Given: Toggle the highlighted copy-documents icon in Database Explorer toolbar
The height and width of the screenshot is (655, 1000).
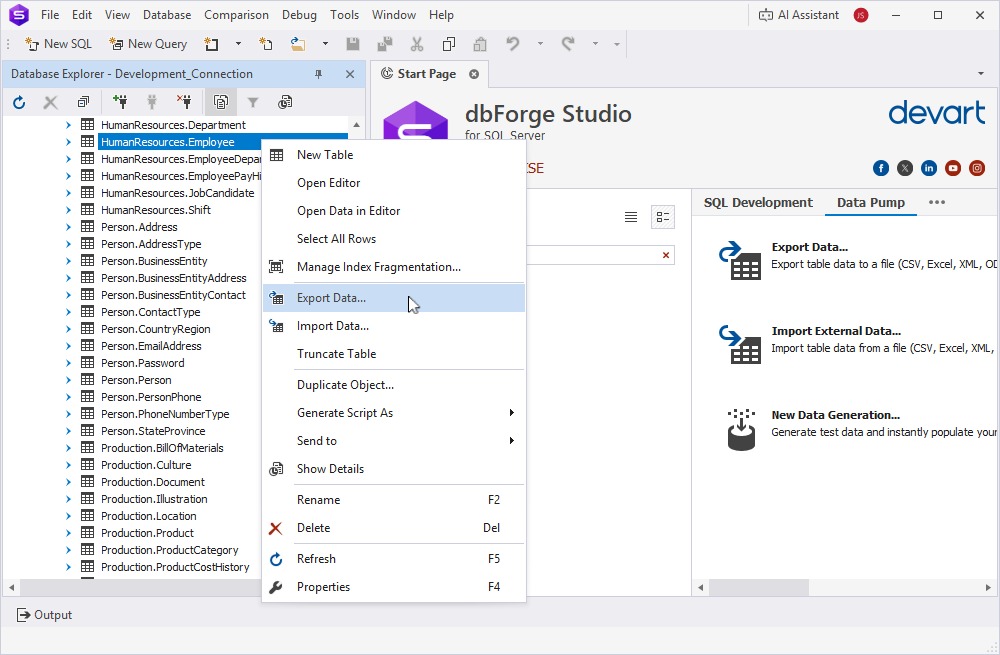Looking at the screenshot, I should point(221,102).
